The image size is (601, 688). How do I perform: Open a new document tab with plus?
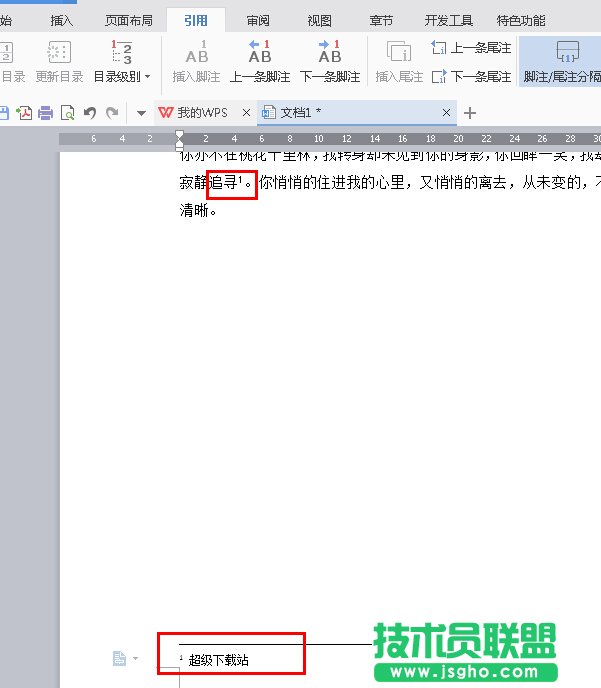pos(470,113)
